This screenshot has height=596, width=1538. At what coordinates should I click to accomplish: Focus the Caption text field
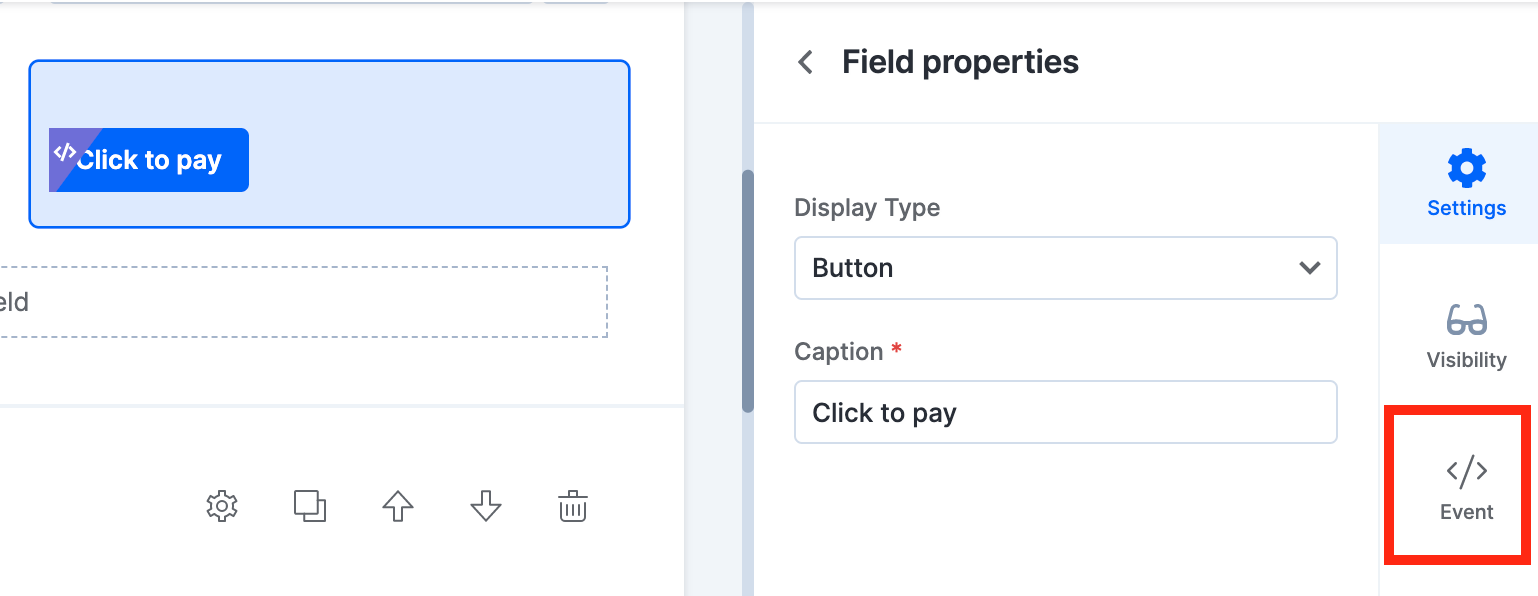(1066, 412)
